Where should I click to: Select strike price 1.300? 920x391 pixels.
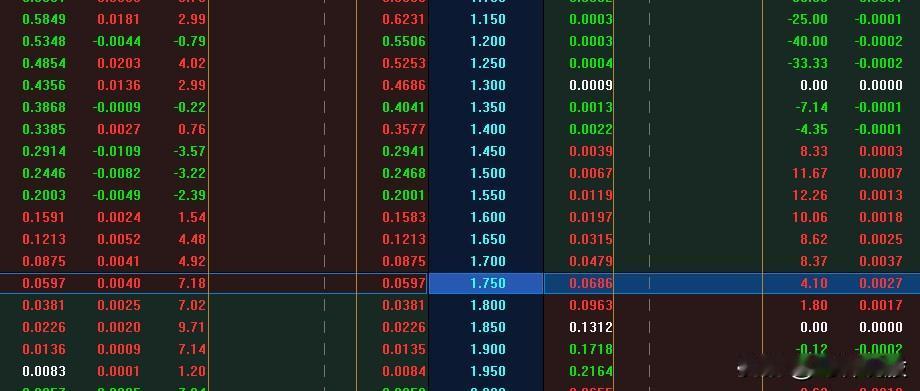[x=488, y=85]
